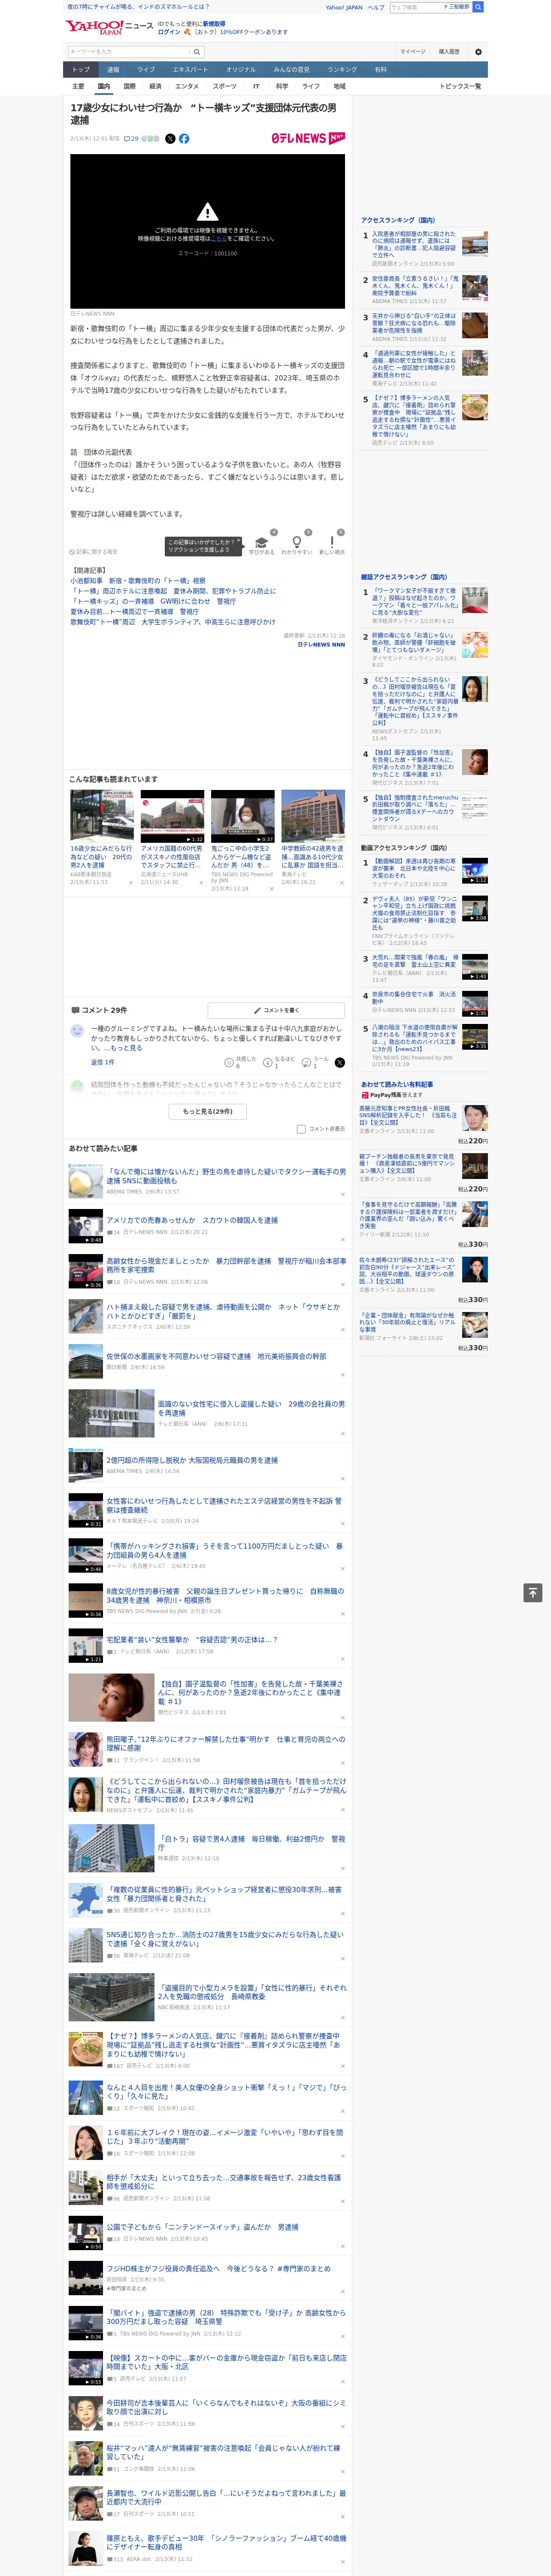Select the エンタメ category tab
Viewport: 551px width, 2576px height.
pyautogui.click(x=187, y=87)
